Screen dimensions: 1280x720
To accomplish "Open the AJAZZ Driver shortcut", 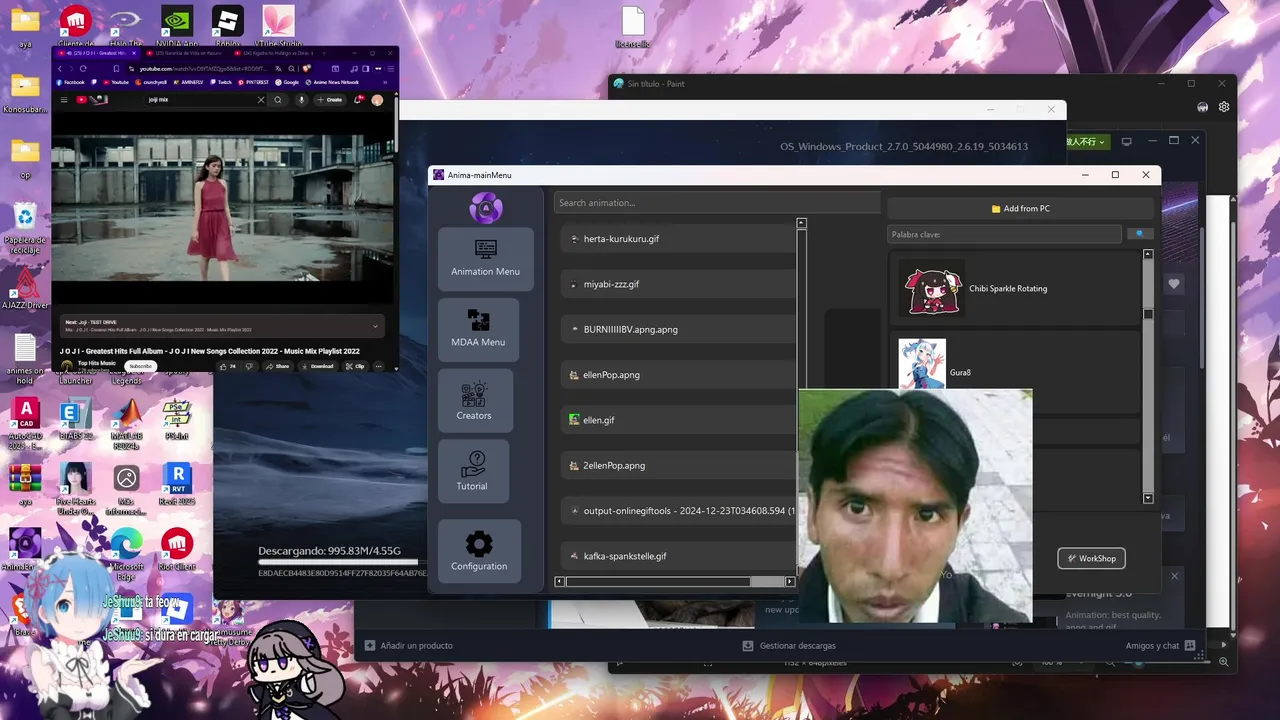I will pos(25,288).
